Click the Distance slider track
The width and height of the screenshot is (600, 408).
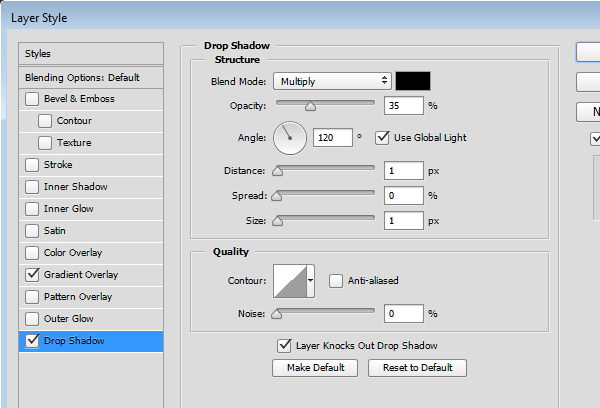[326, 170]
